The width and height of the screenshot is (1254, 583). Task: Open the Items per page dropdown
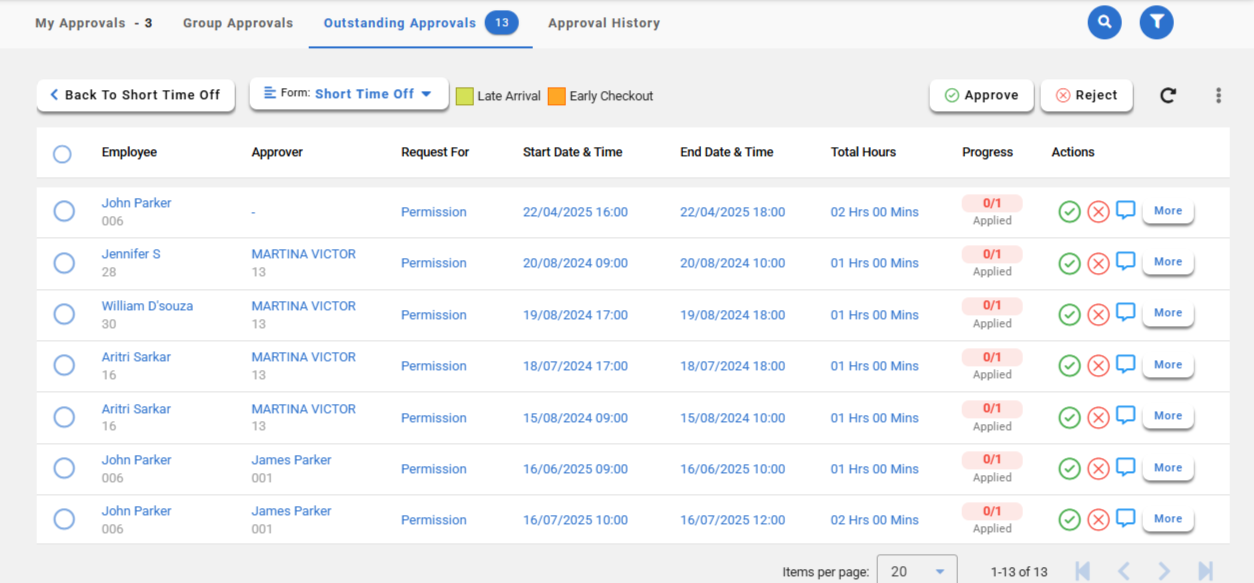coord(916,571)
